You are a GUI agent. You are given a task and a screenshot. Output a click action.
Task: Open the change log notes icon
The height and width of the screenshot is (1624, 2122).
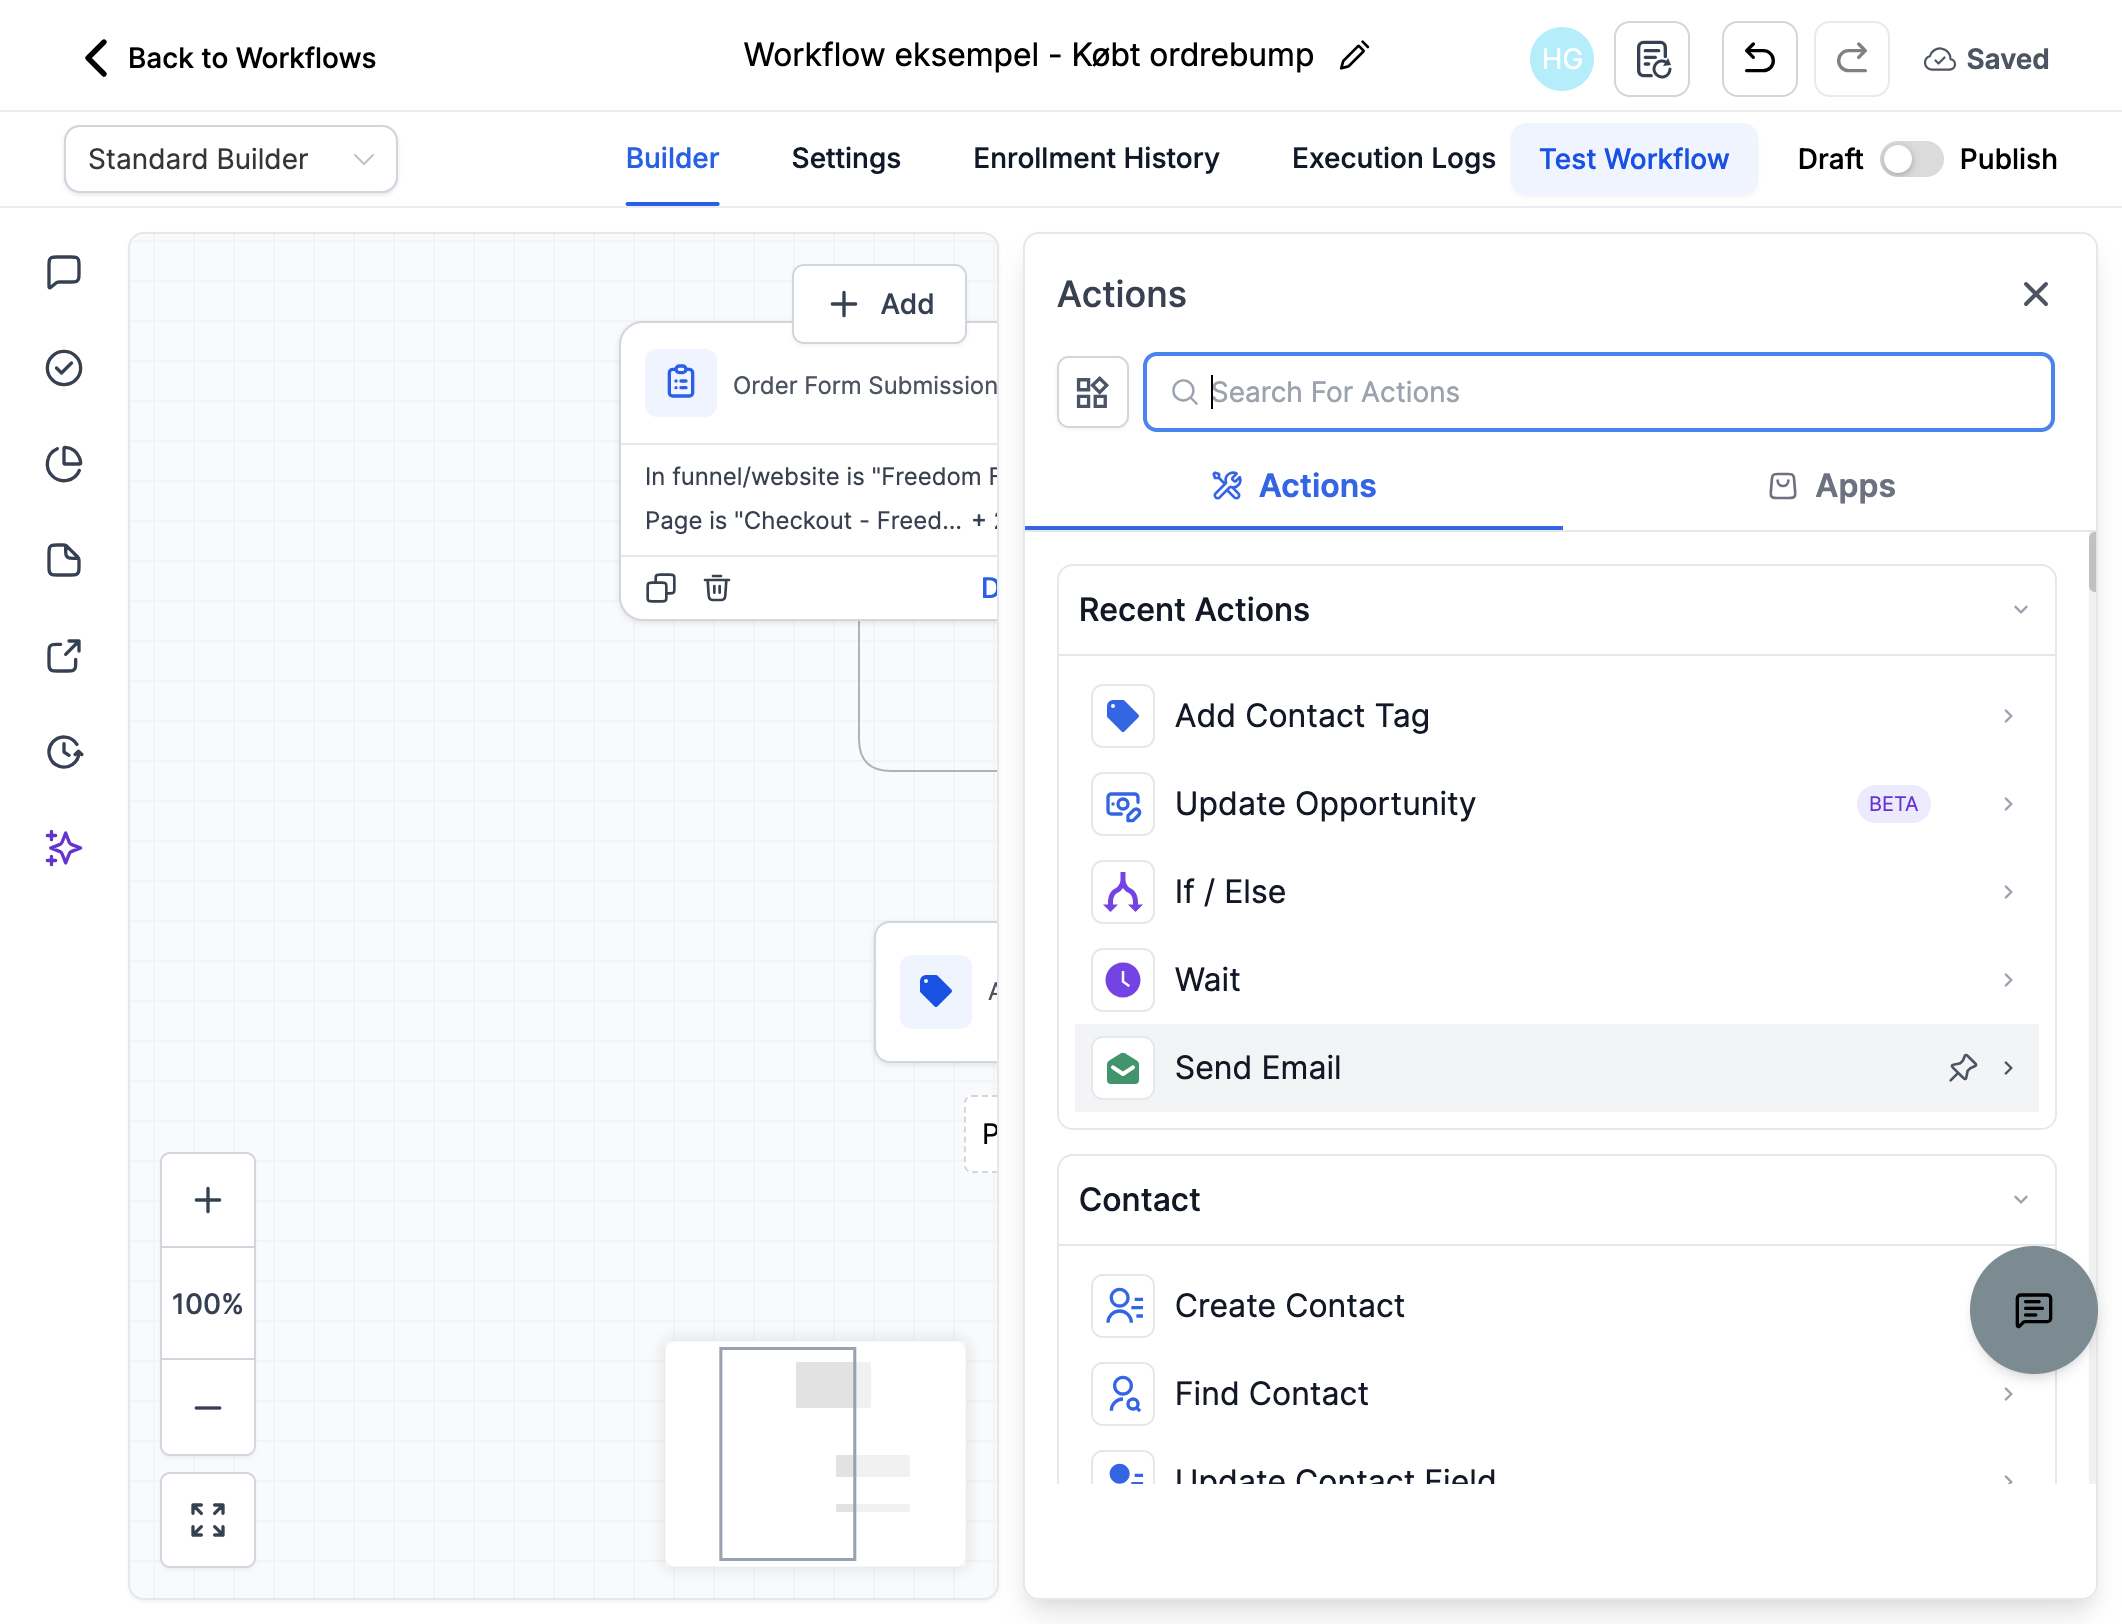click(x=1652, y=59)
